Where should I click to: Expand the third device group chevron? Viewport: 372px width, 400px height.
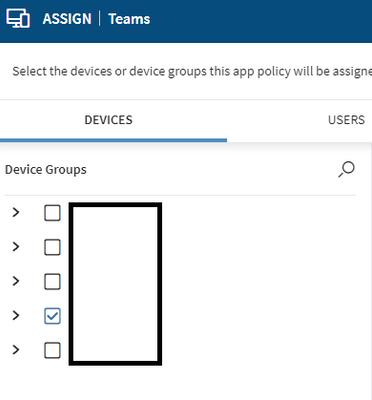[16, 281]
